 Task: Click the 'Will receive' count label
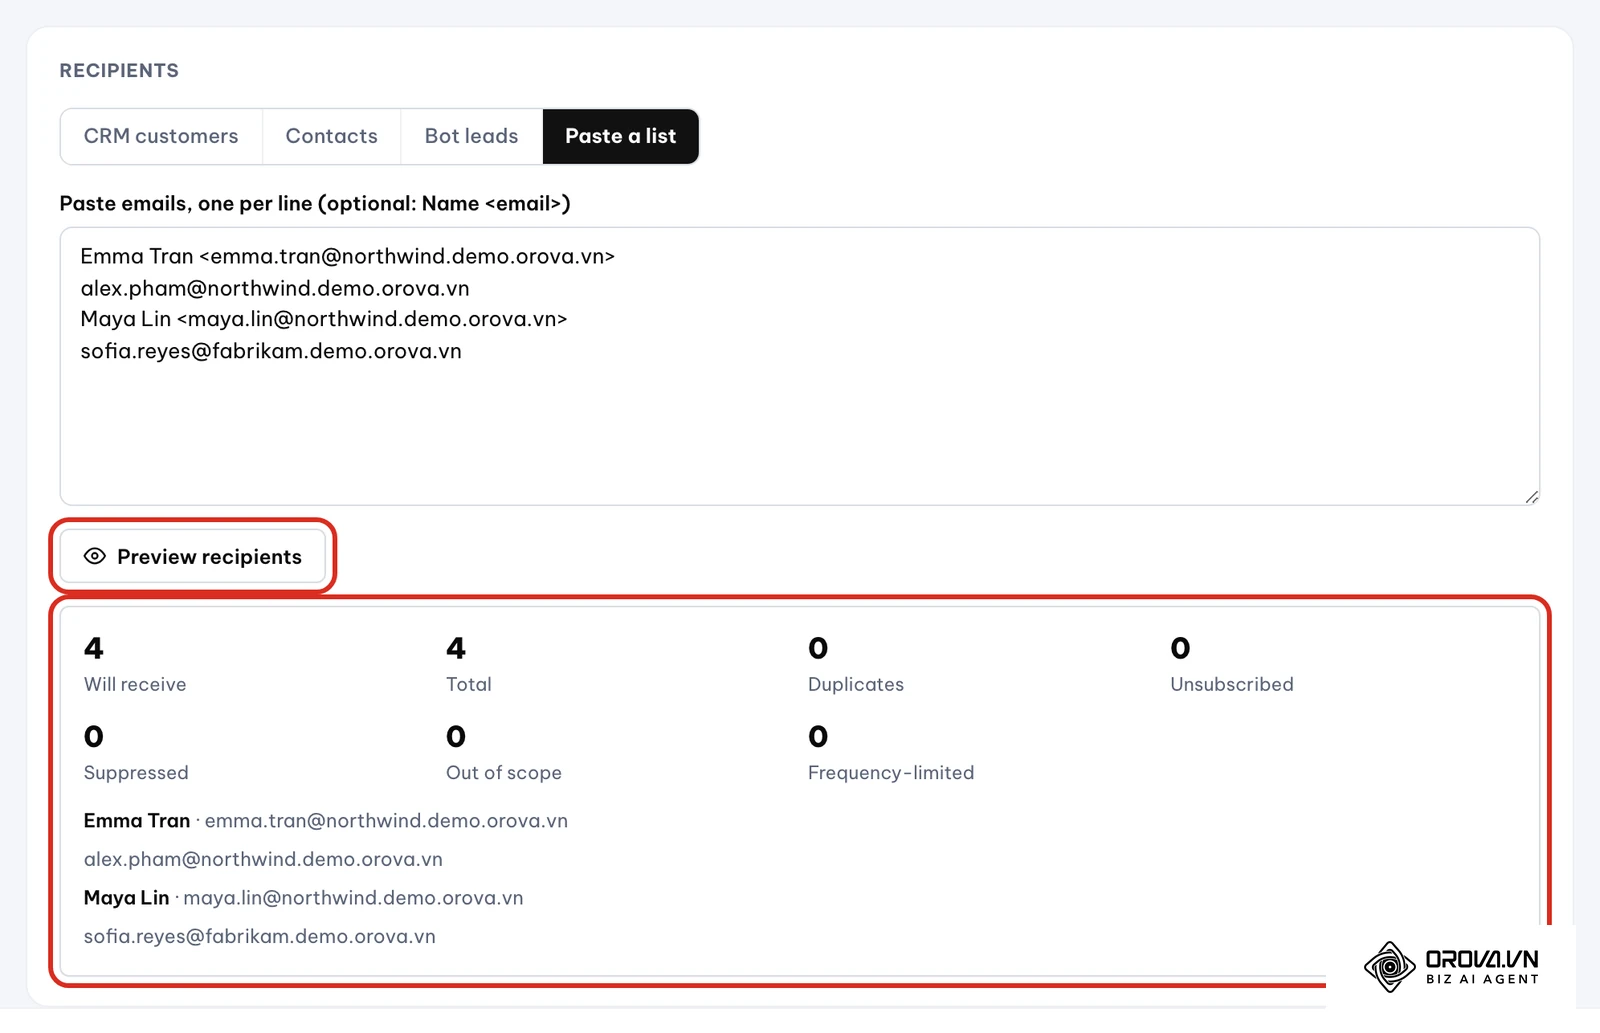point(135,684)
